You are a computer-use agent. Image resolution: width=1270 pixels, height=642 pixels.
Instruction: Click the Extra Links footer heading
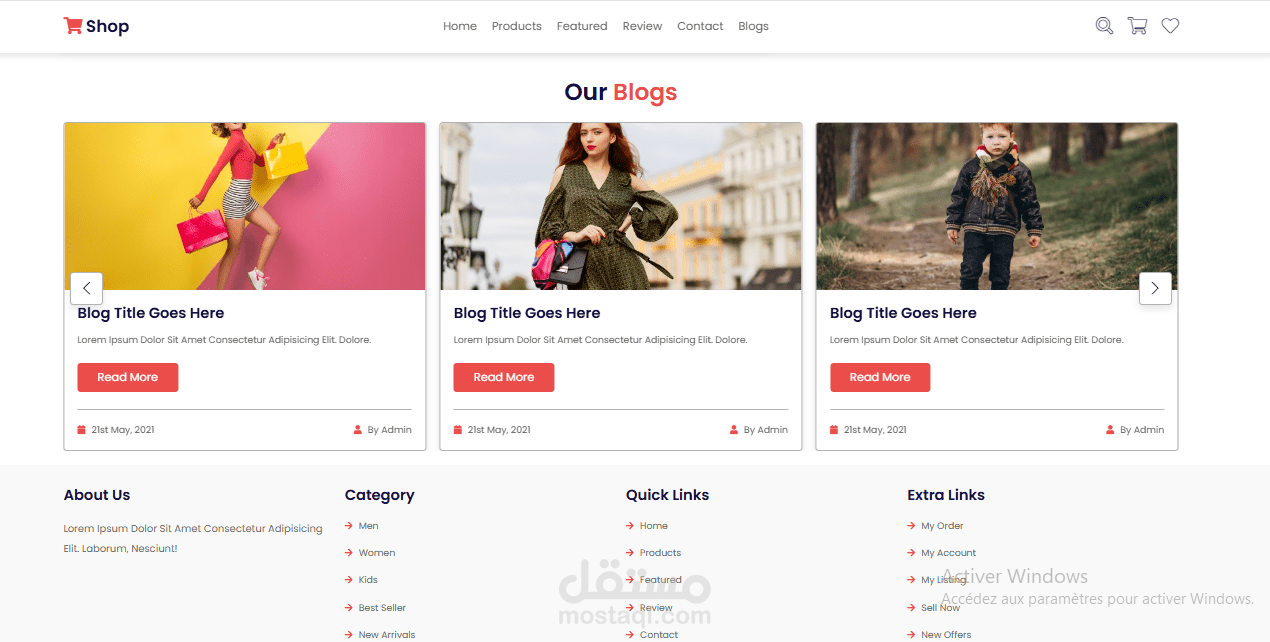coord(946,495)
